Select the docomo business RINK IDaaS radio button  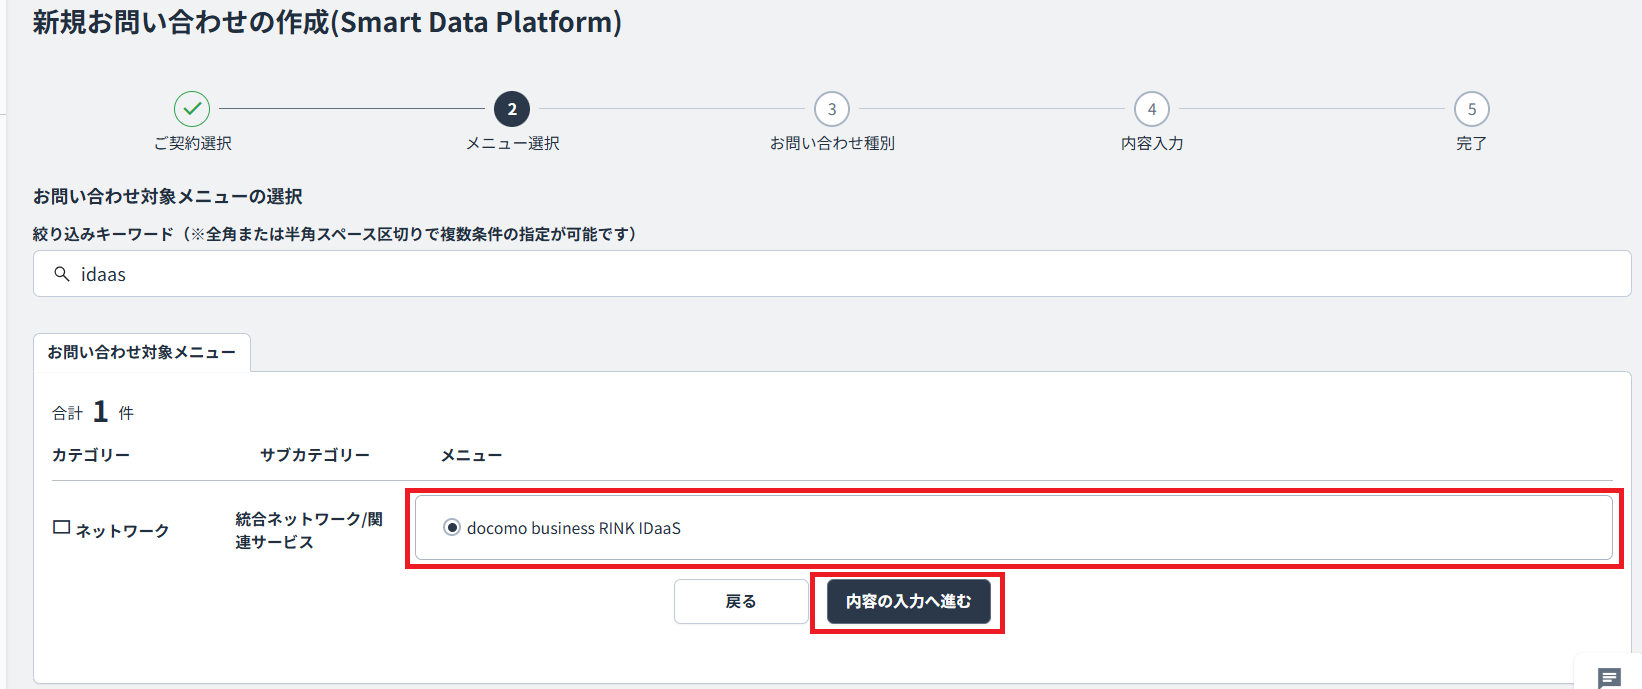(452, 528)
